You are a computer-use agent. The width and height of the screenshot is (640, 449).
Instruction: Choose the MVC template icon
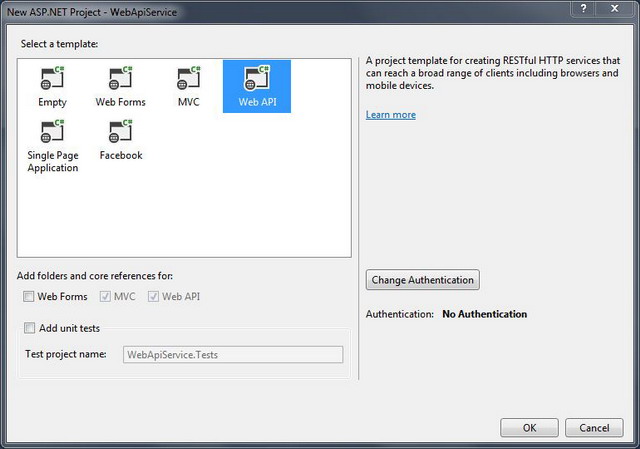189,78
